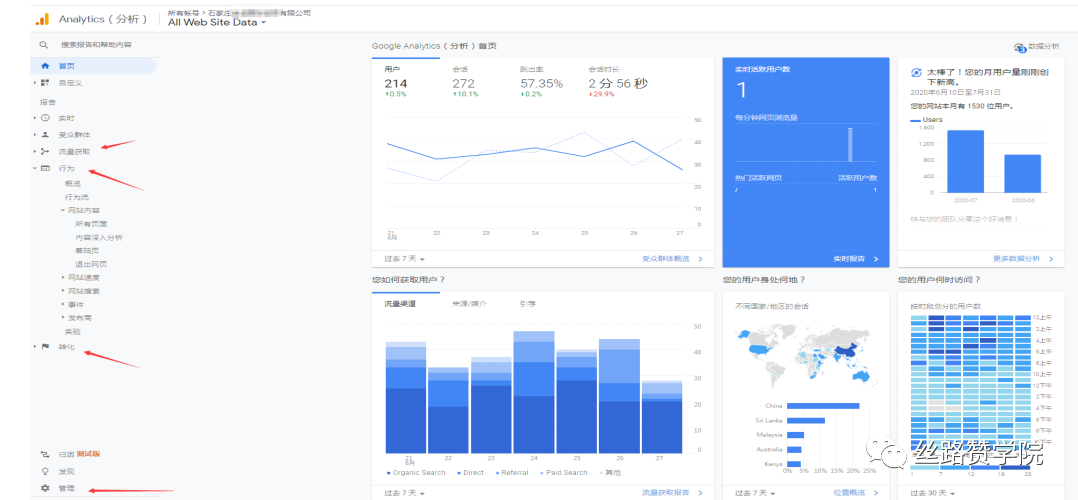The width and height of the screenshot is (1078, 500).
Task: Click the realtime active users count 1
Action: (741, 90)
